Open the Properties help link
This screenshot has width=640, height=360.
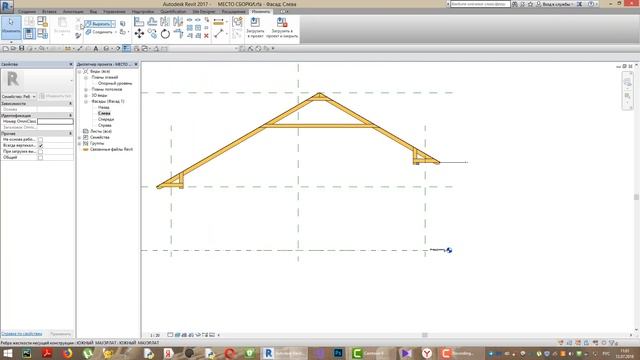point(22,334)
